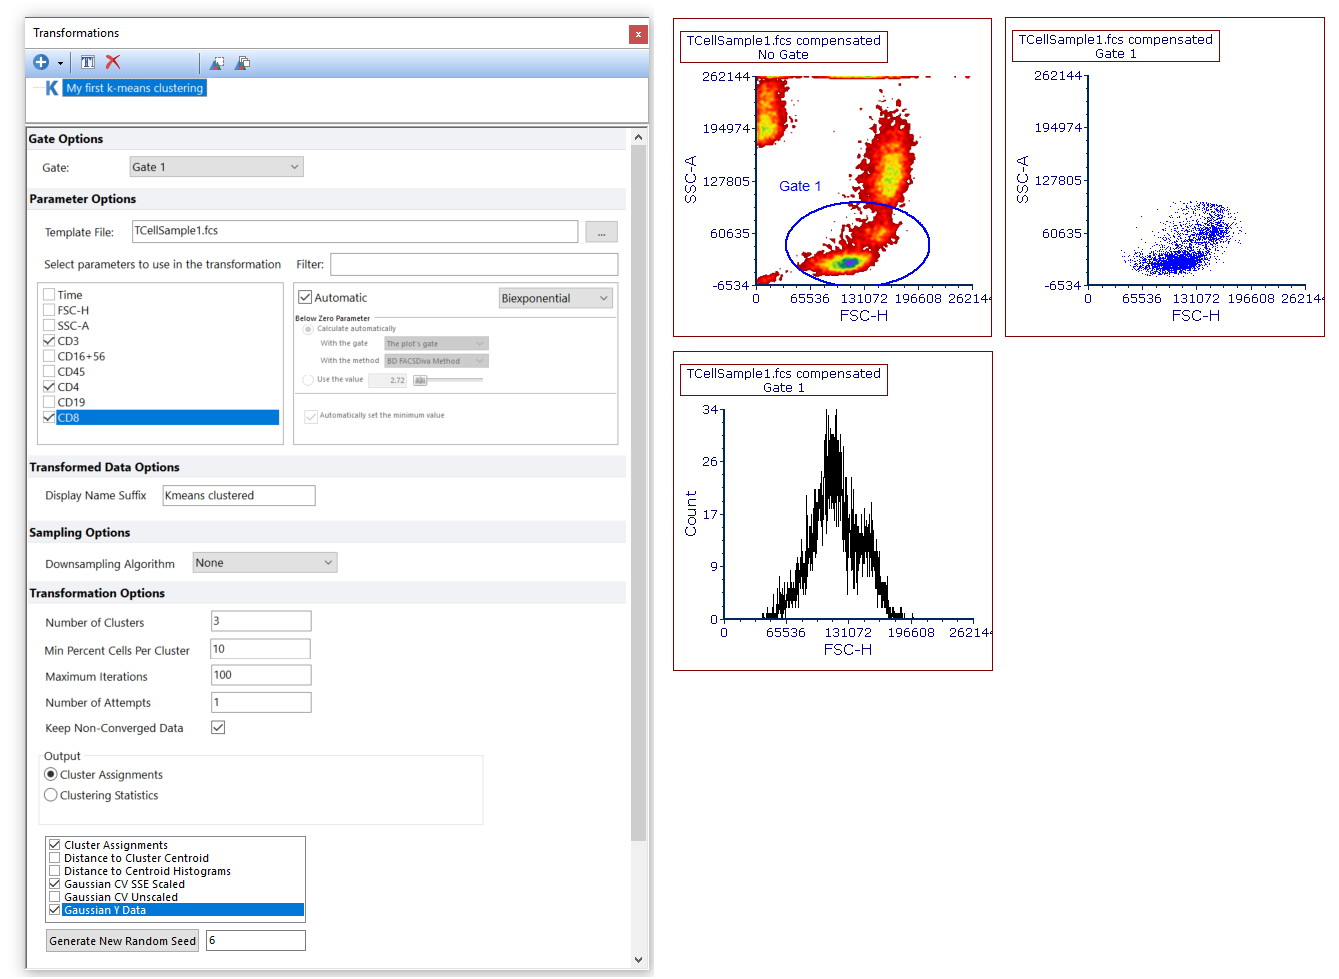Close the Transformations window
This screenshot has width=1339, height=979.
point(638,34)
